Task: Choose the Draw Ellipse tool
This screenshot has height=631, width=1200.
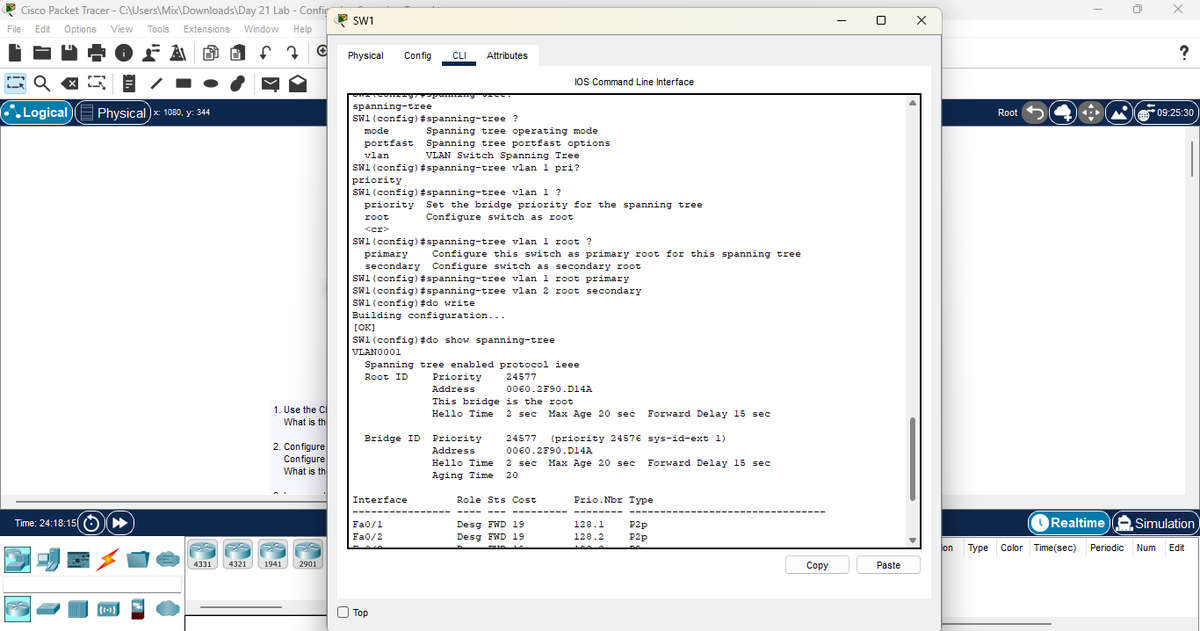Action: (x=213, y=85)
